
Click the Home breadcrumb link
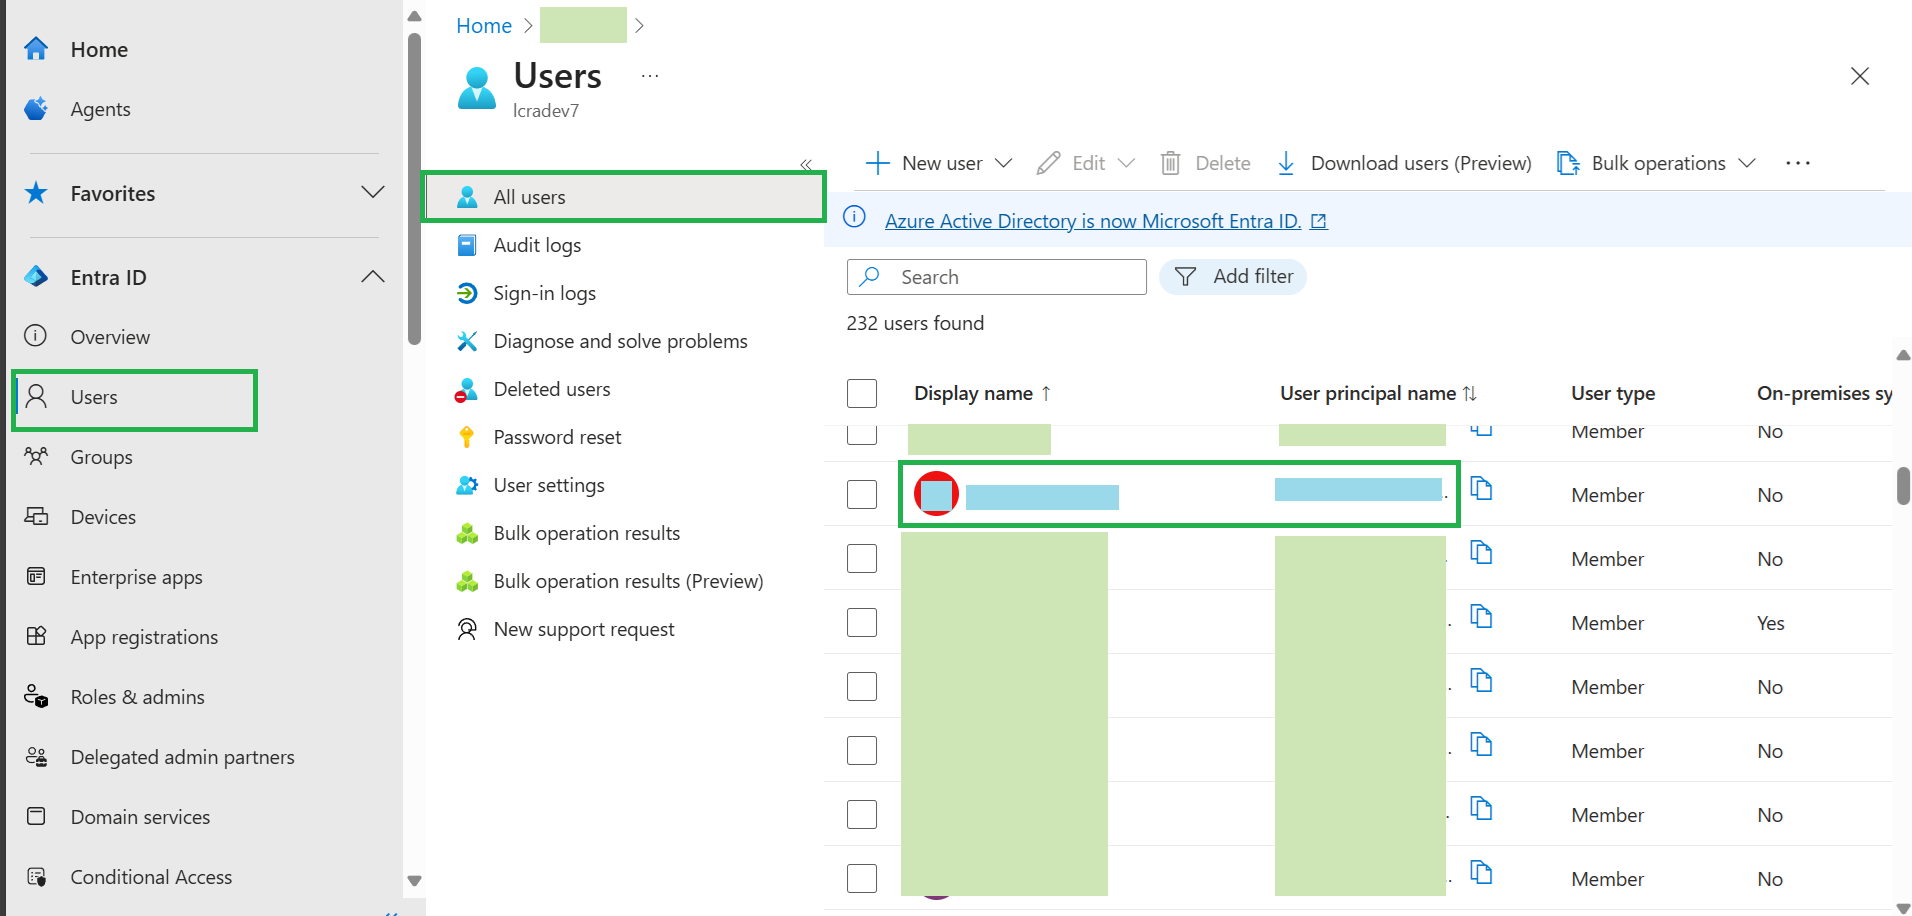(x=484, y=26)
